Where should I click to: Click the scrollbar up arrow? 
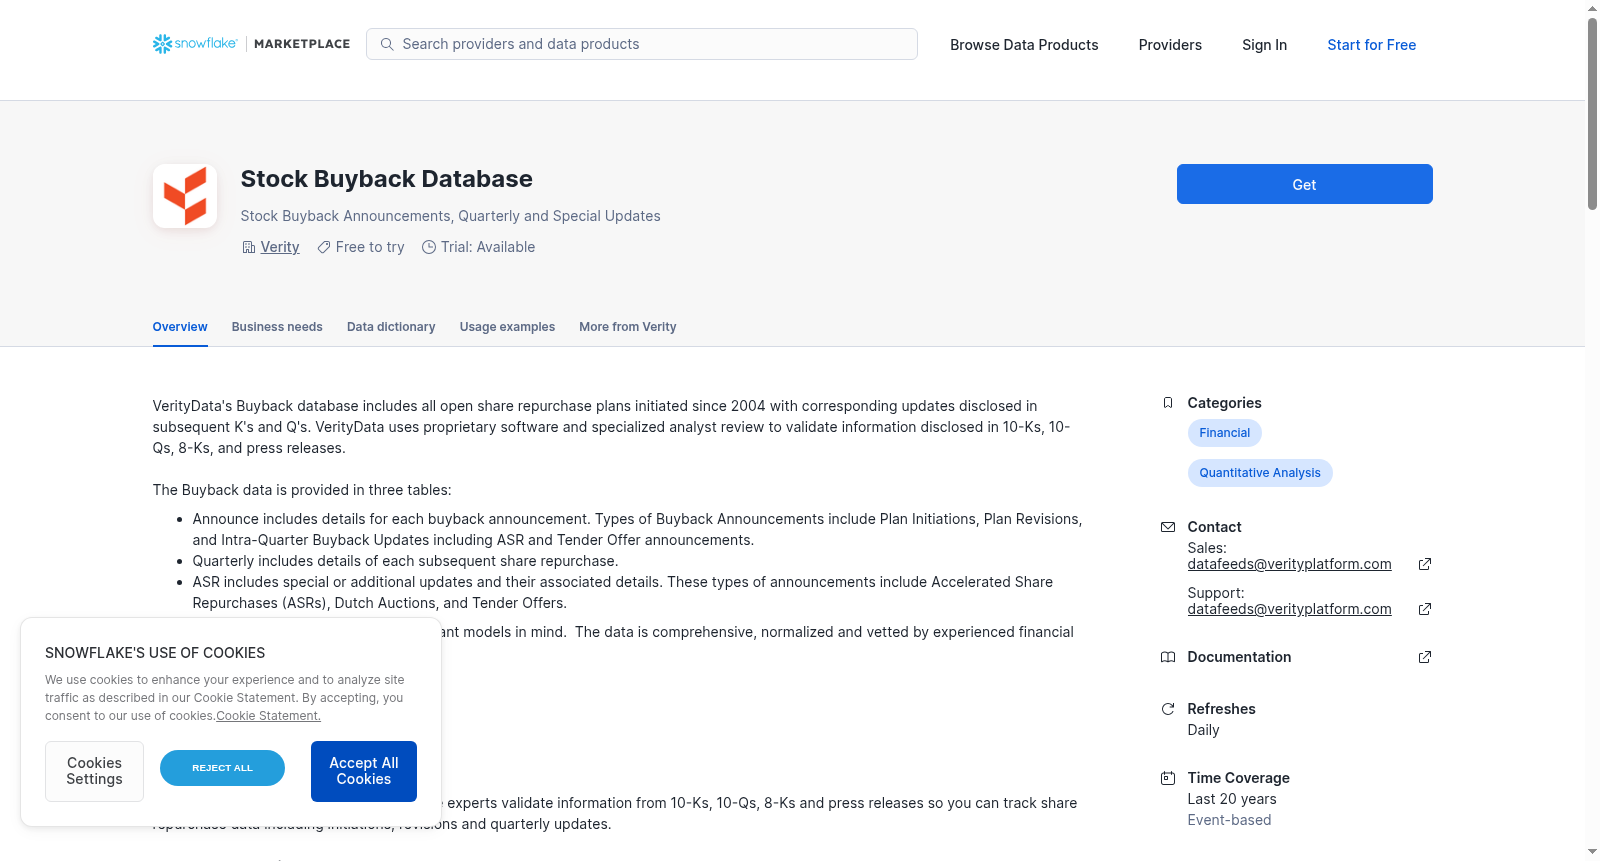(1592, 8)
